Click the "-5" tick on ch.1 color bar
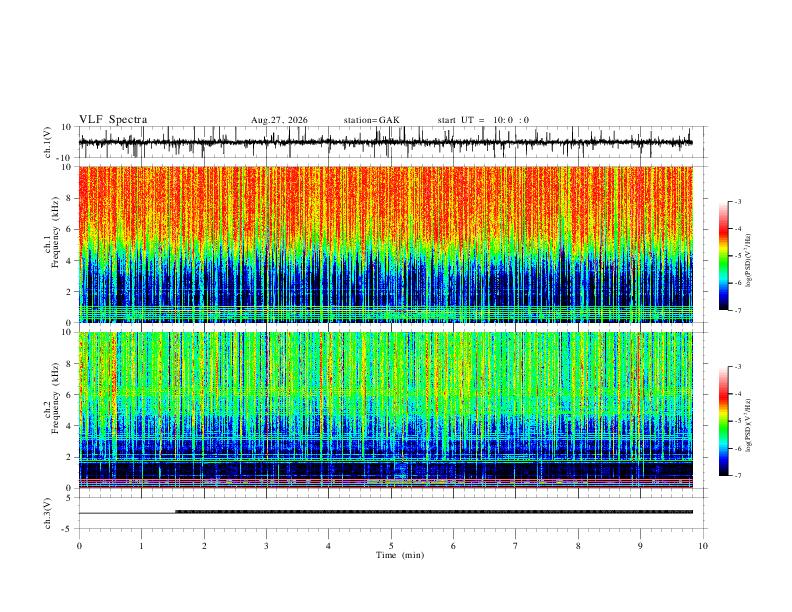 (x=737, y=256)
